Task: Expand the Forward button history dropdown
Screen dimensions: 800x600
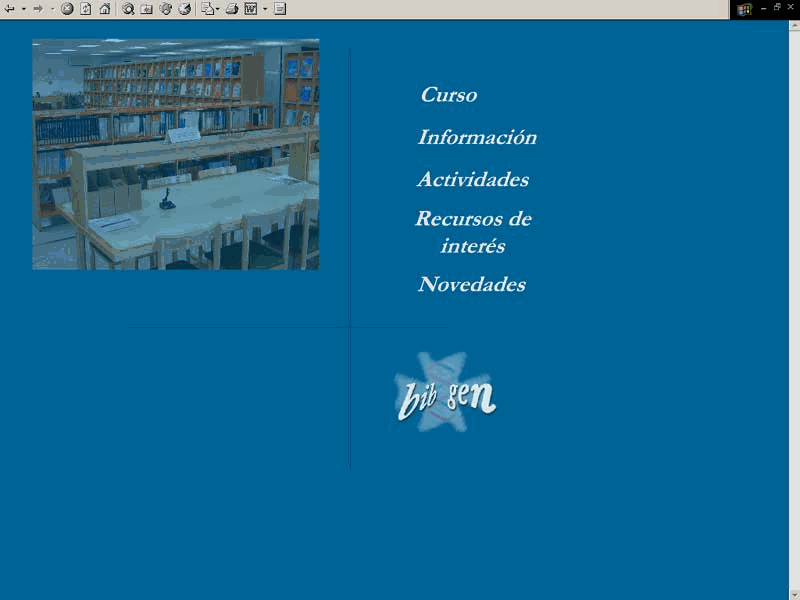Action: pos(52,9)
